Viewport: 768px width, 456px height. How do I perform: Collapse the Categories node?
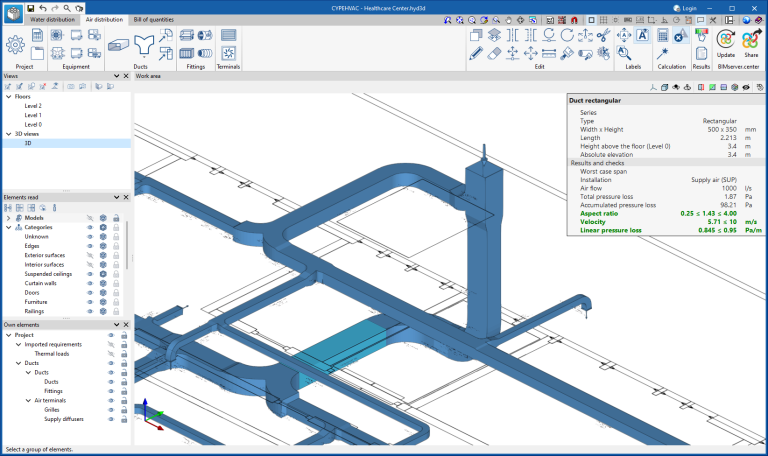[x=8, y=227]
